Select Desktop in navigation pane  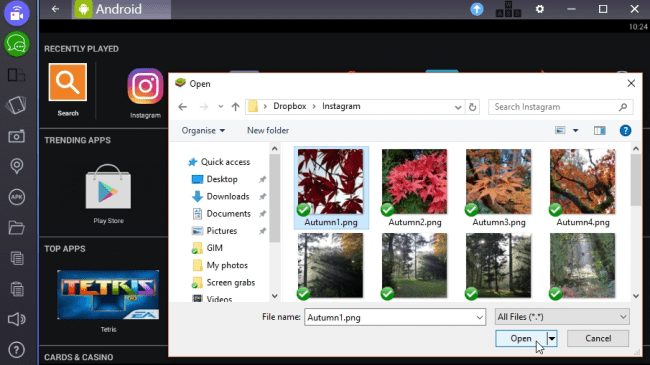point(222,179)
